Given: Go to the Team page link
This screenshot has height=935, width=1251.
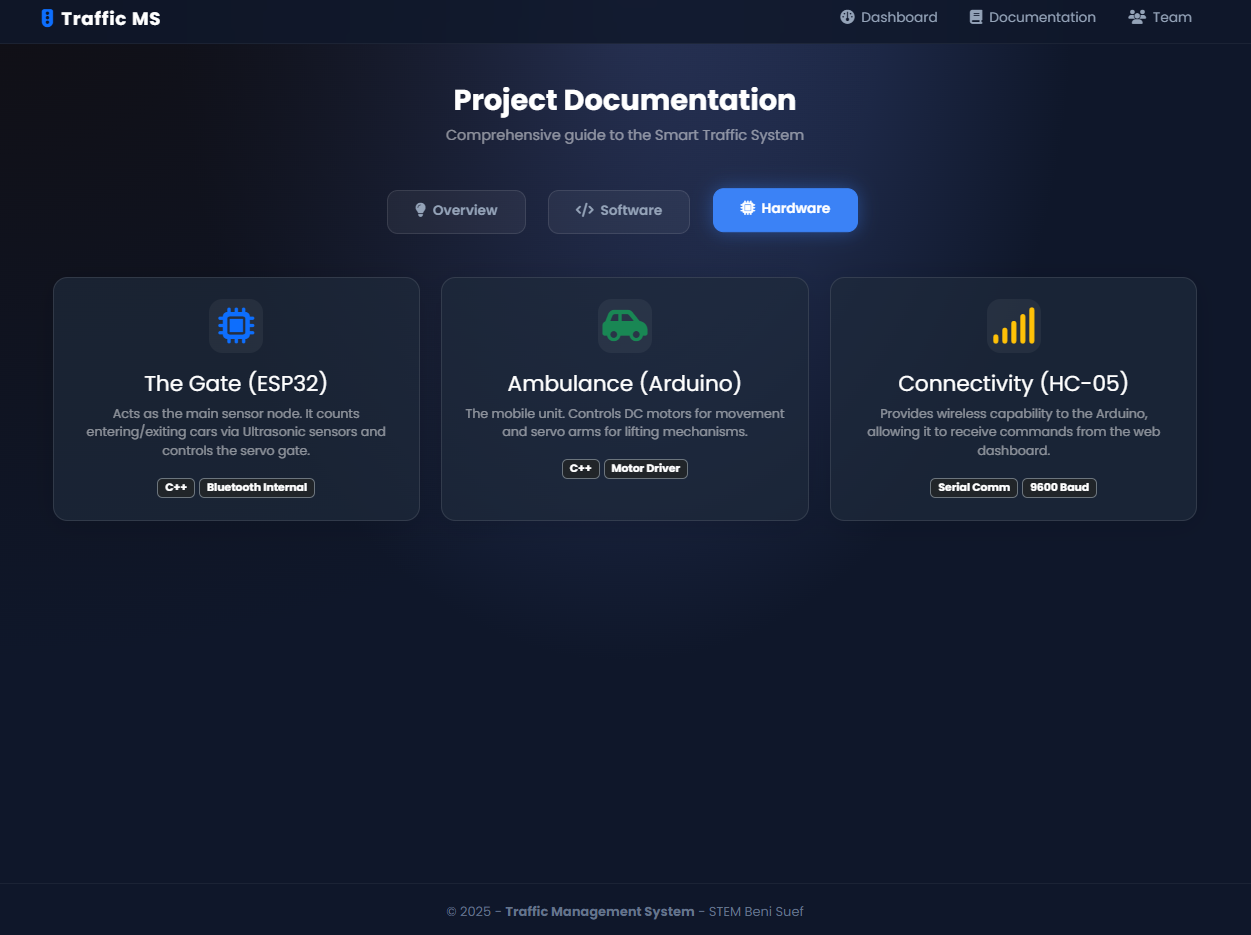Looking at the screenshot, I should click(1160, 17).
